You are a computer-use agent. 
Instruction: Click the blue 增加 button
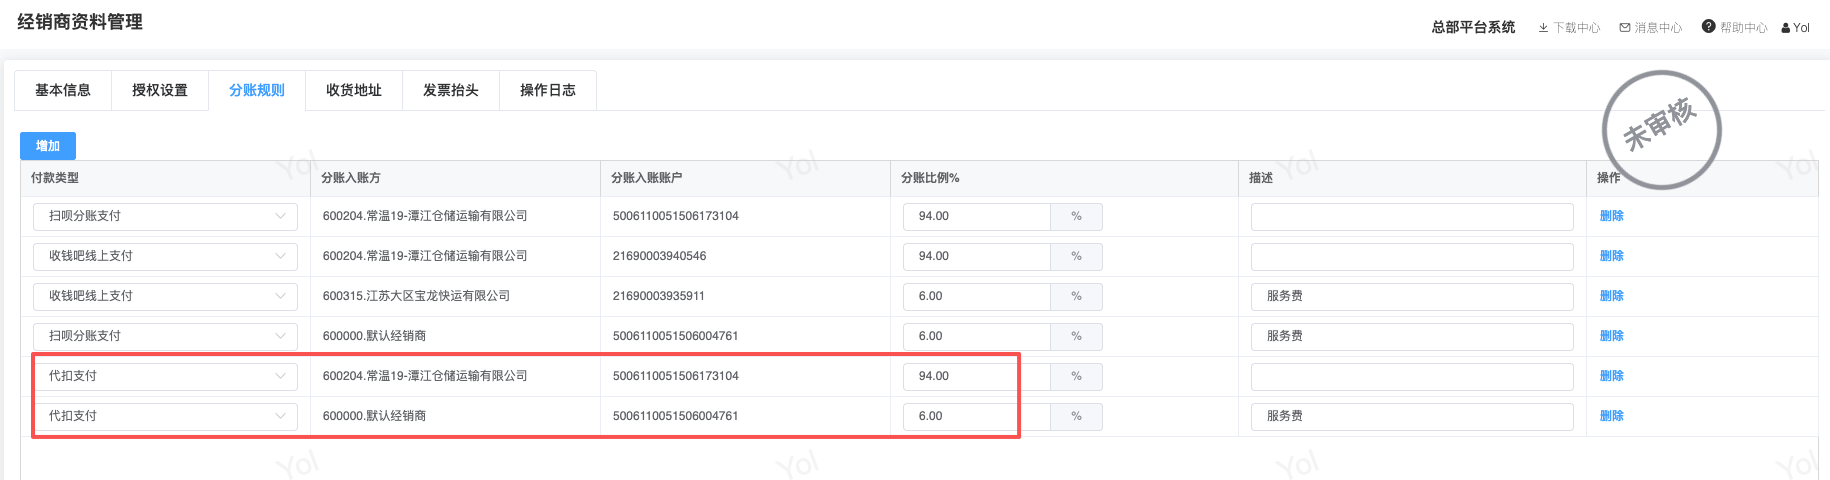[48, 146]
